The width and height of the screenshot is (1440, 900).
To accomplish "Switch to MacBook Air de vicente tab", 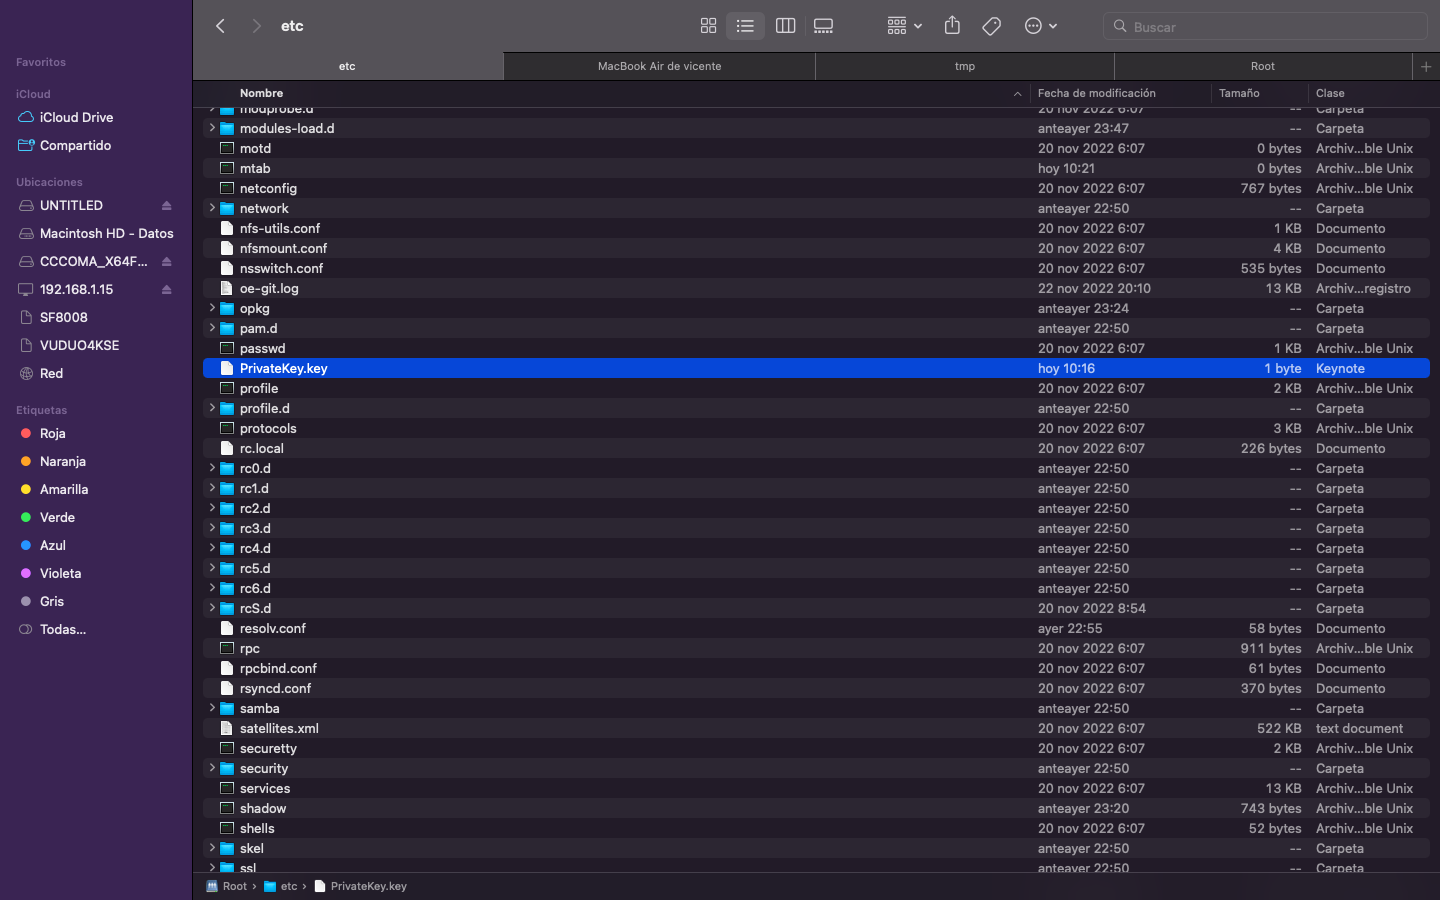I will click(x=659, y=66).
